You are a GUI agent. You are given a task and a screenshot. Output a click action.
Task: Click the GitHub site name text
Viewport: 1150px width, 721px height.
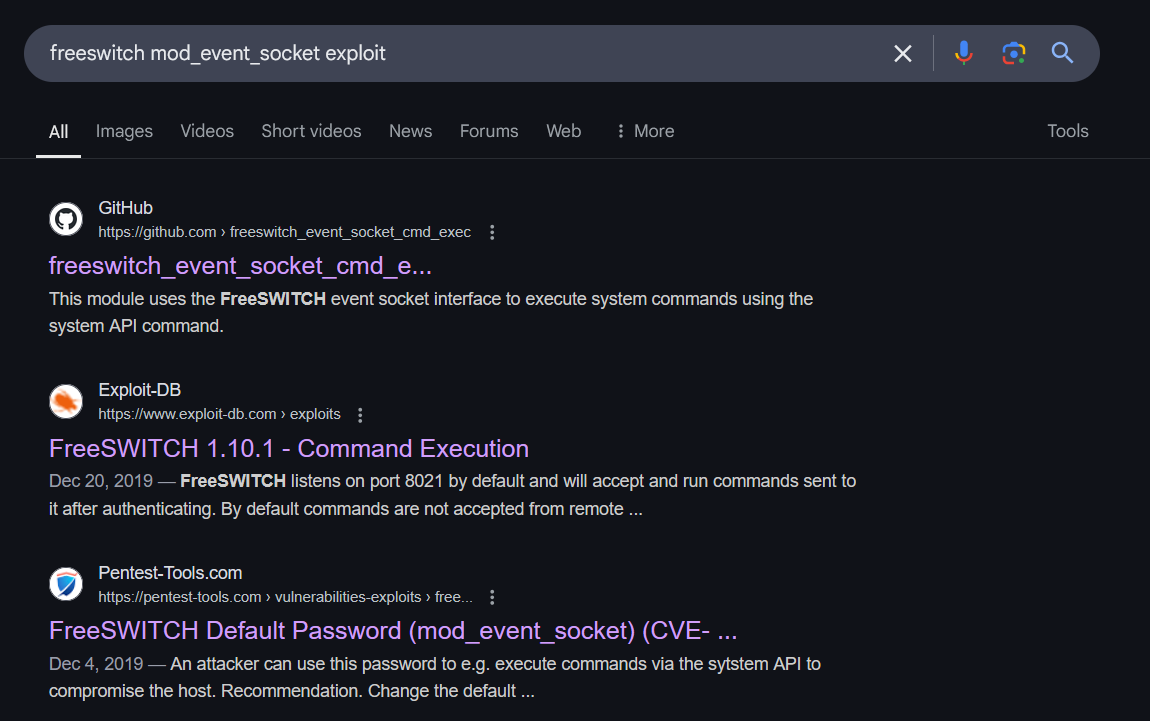pos(125,208)
